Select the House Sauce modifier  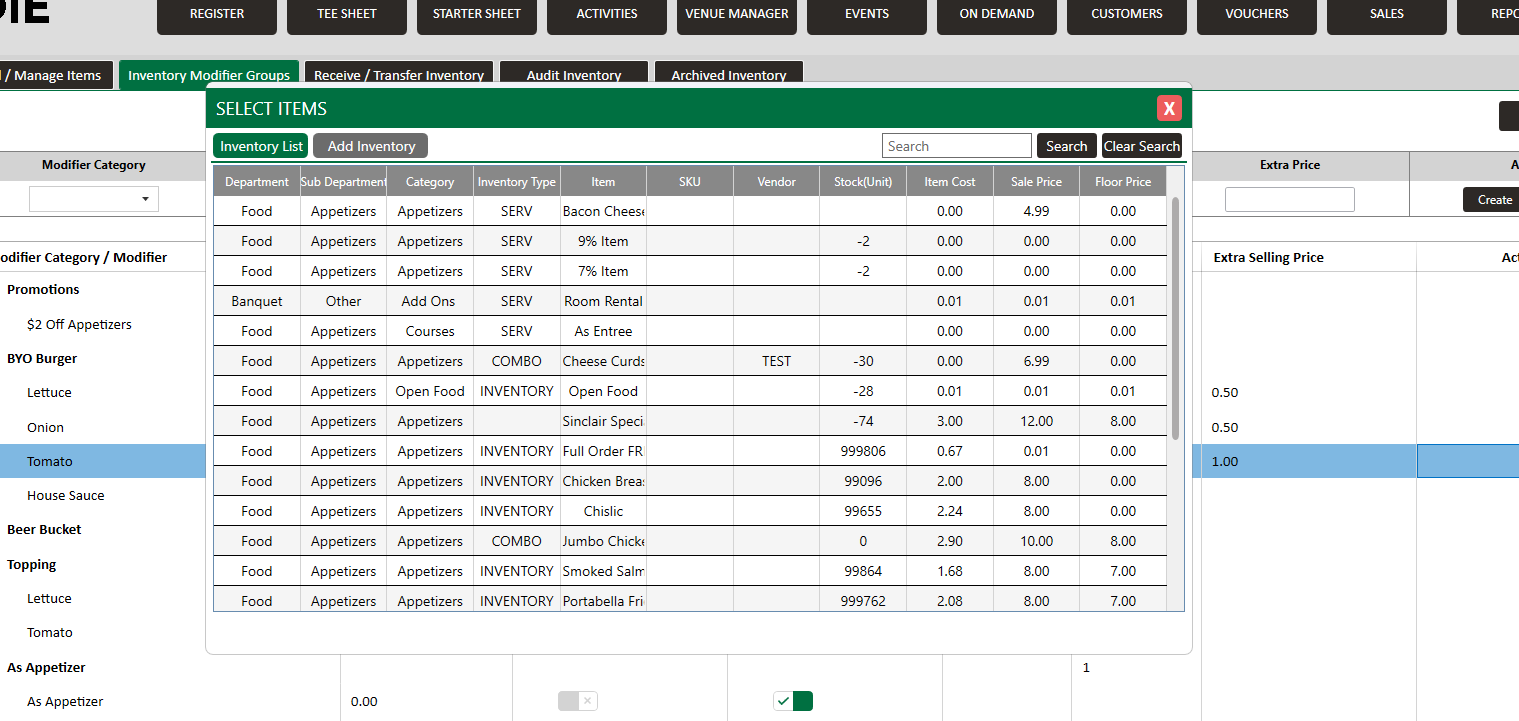click(65, 495)
